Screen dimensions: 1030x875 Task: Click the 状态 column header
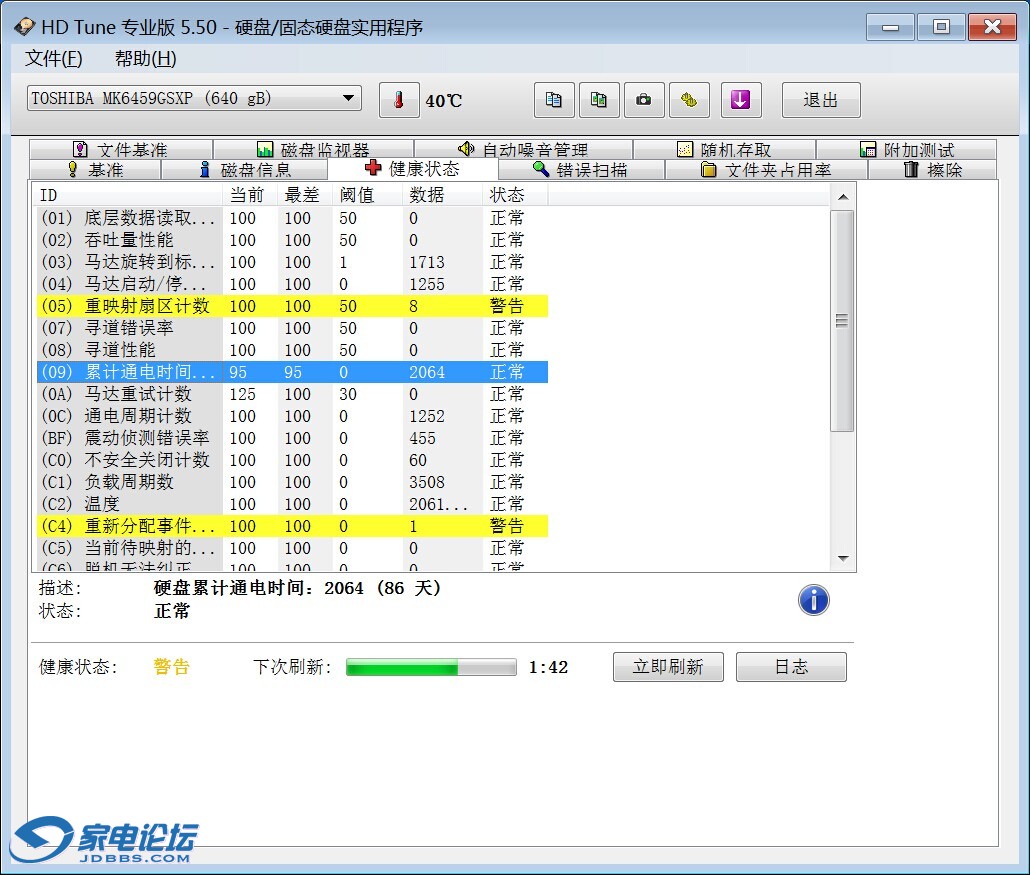tap(516, 195)
